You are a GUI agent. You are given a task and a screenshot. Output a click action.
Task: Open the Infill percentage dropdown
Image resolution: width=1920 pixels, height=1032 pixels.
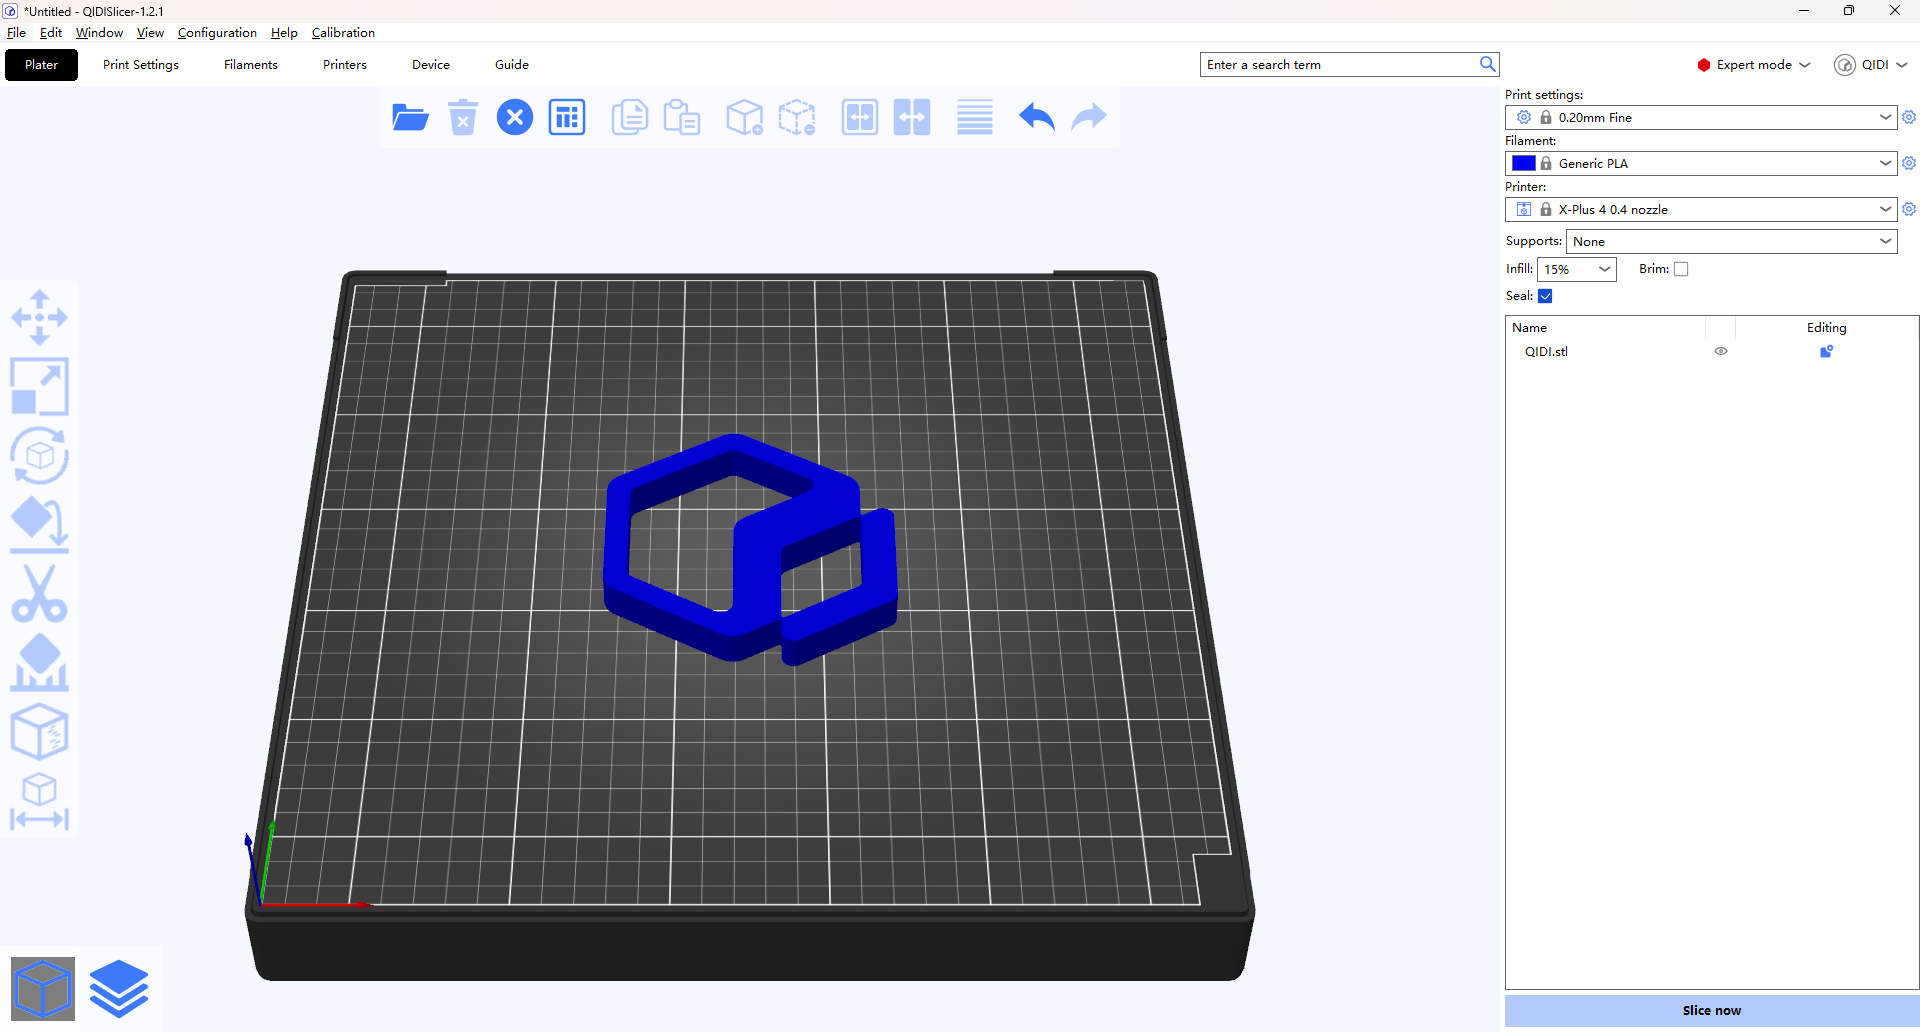[1576, 269]
